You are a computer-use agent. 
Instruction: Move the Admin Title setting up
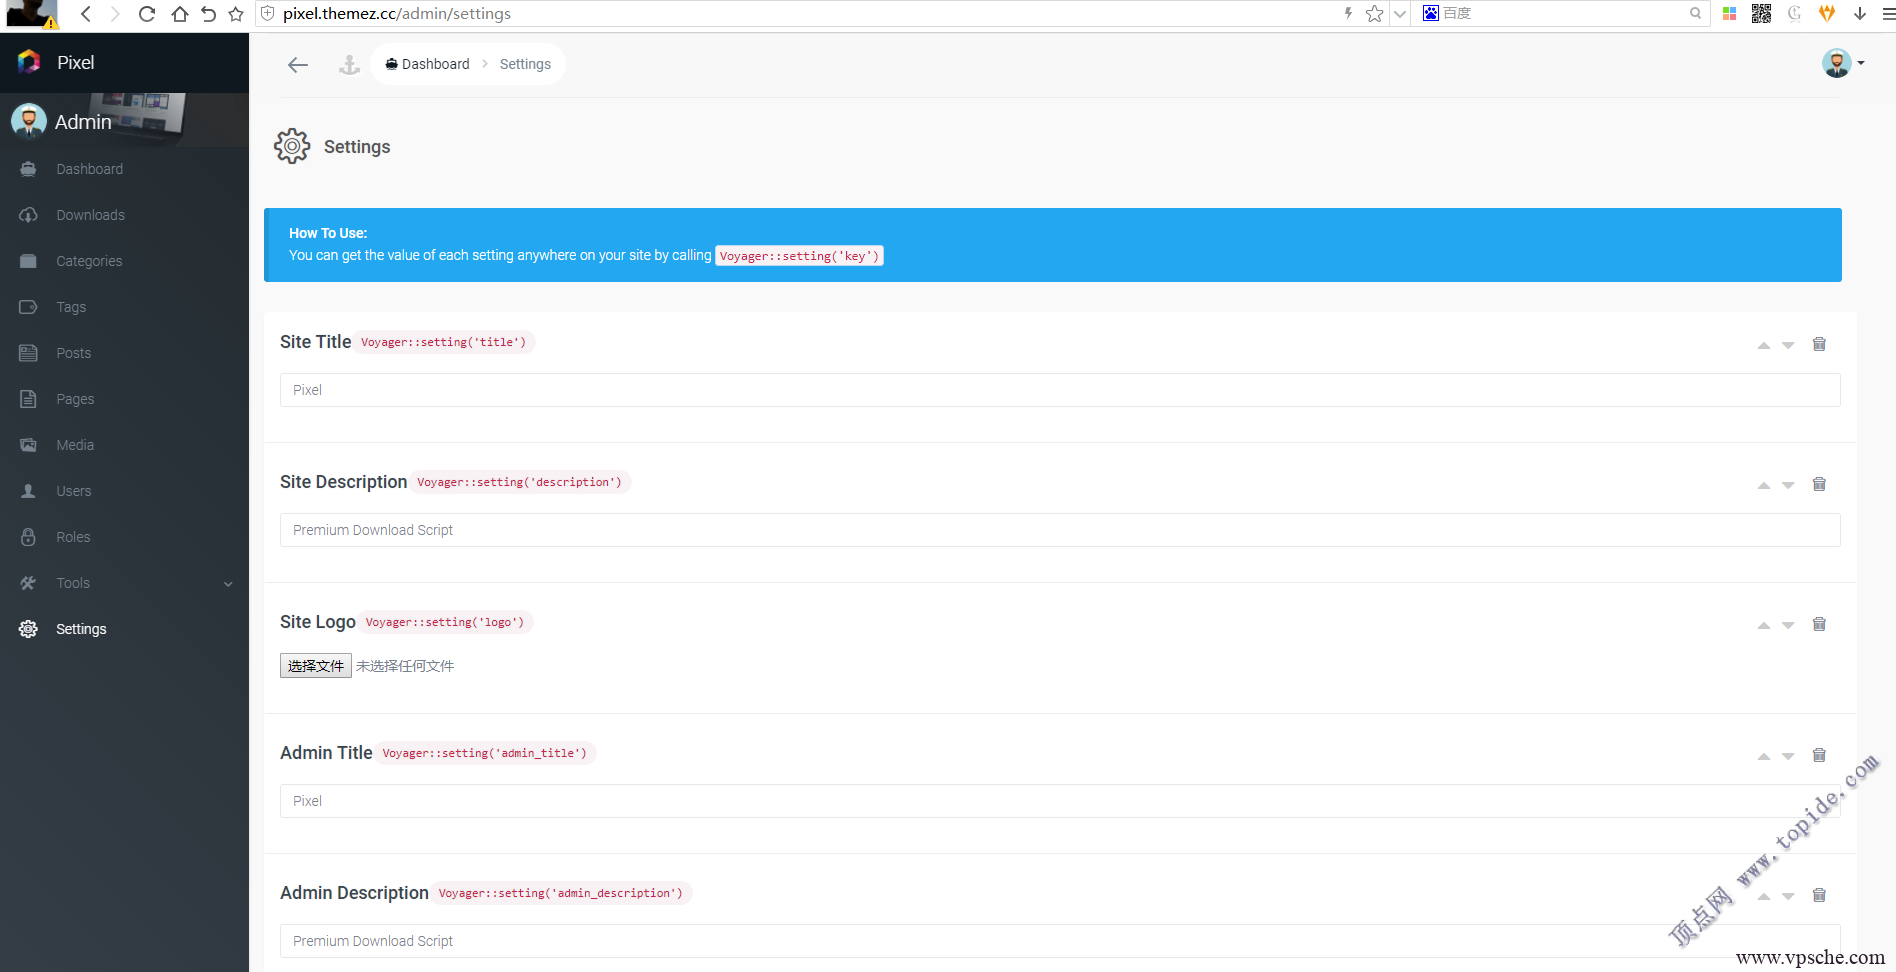(1764, 756)
